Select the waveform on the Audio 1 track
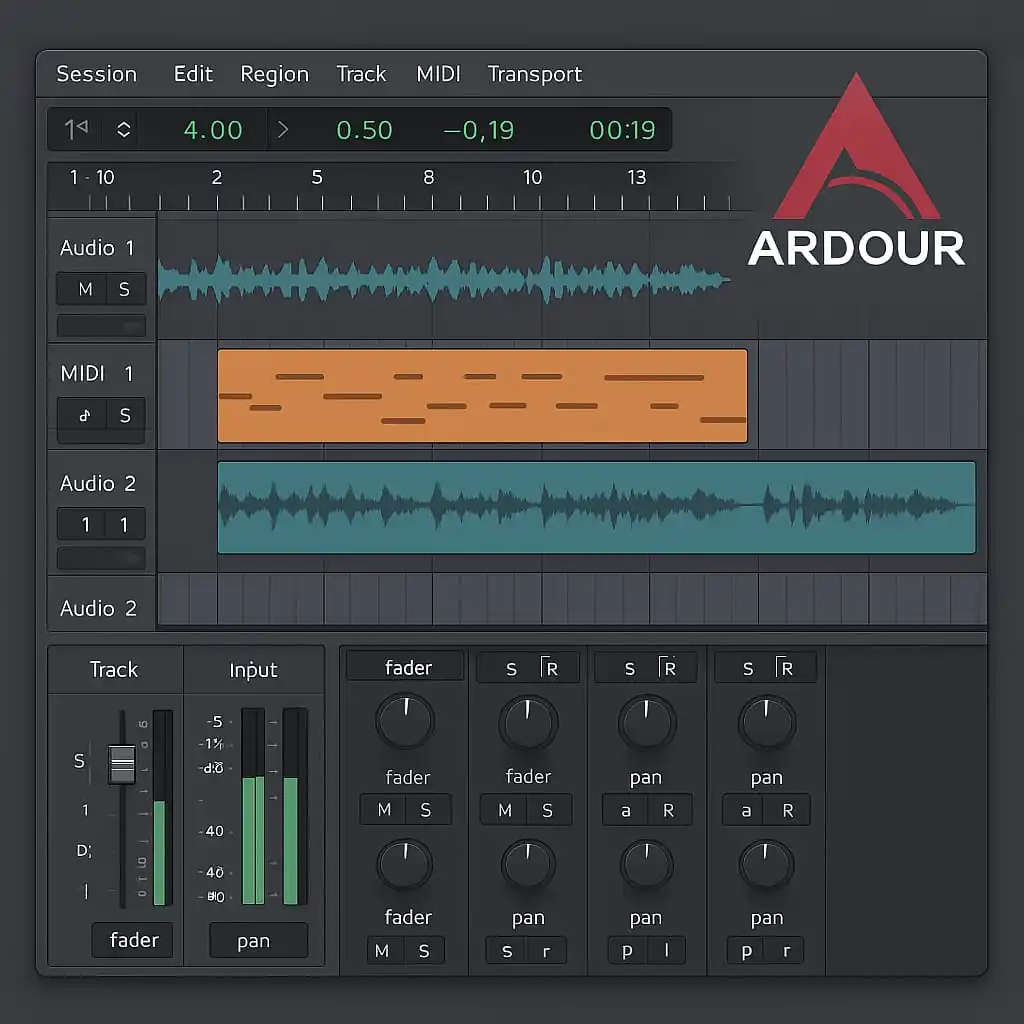The width and height of the screenshot is (1024, 1024). (444, 280)
